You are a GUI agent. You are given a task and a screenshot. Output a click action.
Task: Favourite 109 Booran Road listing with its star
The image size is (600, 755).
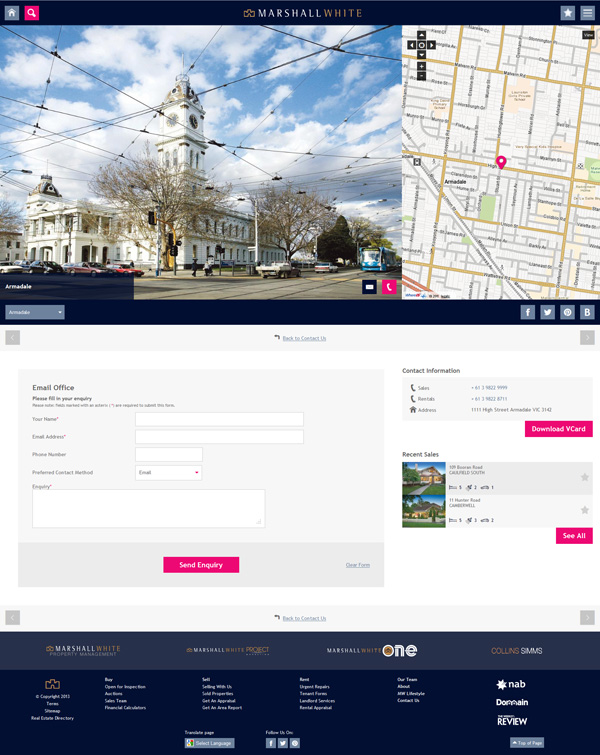(585, 477)
